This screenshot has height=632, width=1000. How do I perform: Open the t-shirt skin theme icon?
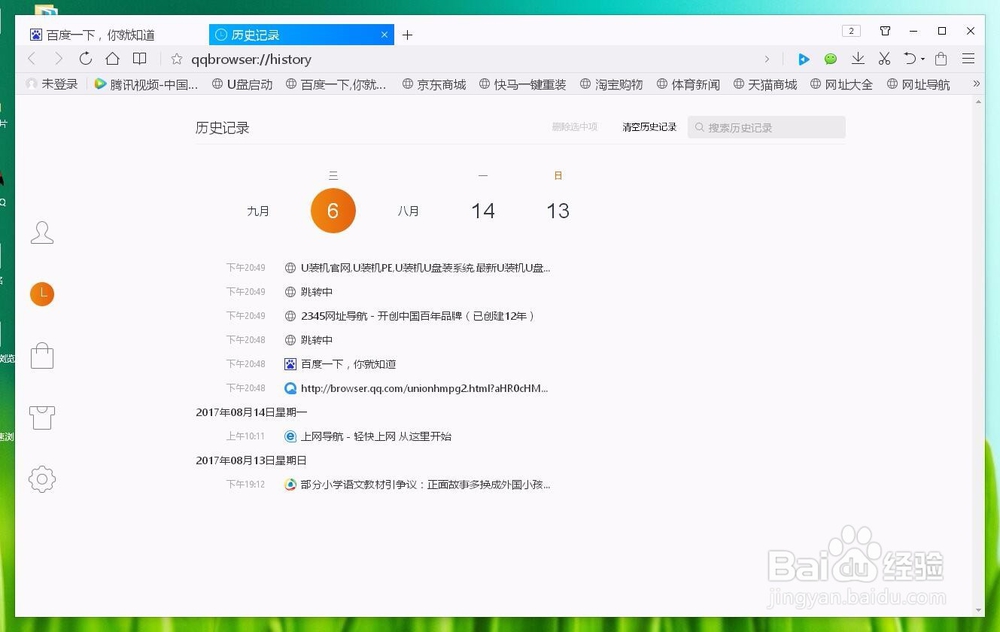click(x=42, y=417)
